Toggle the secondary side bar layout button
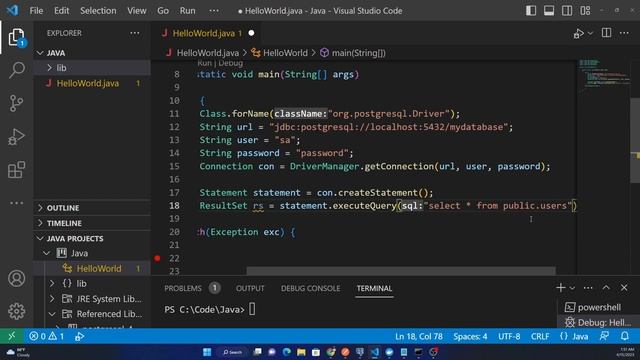 [x=567, y=11]
